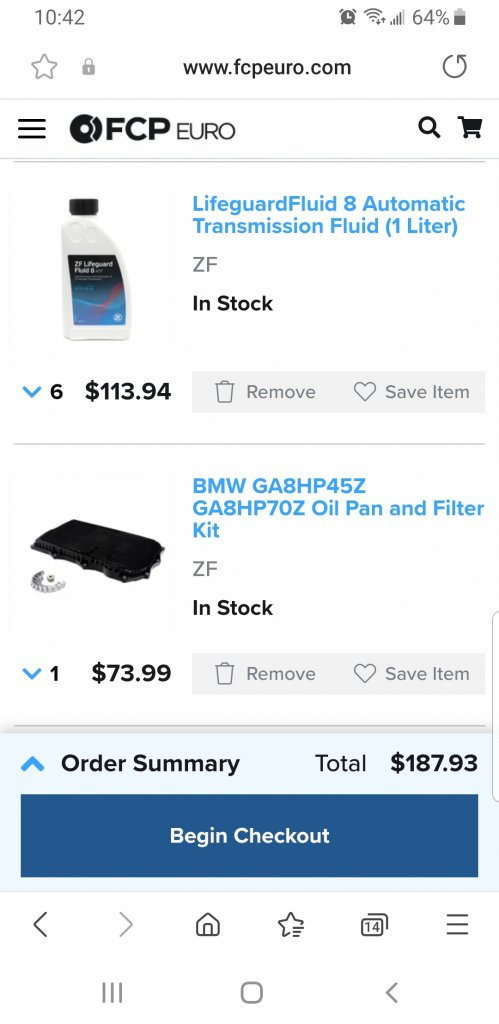Begin Checkout
499x1024 pixels.
tap(250, 835)
